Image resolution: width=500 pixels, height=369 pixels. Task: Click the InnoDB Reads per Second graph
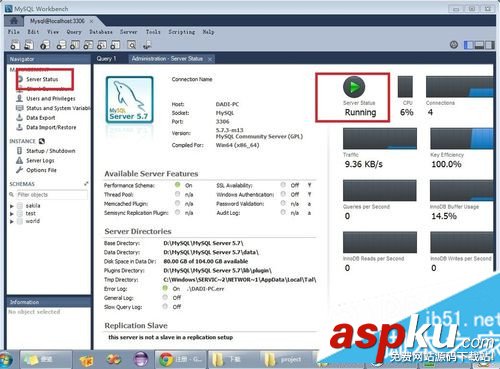coord(380,242)
